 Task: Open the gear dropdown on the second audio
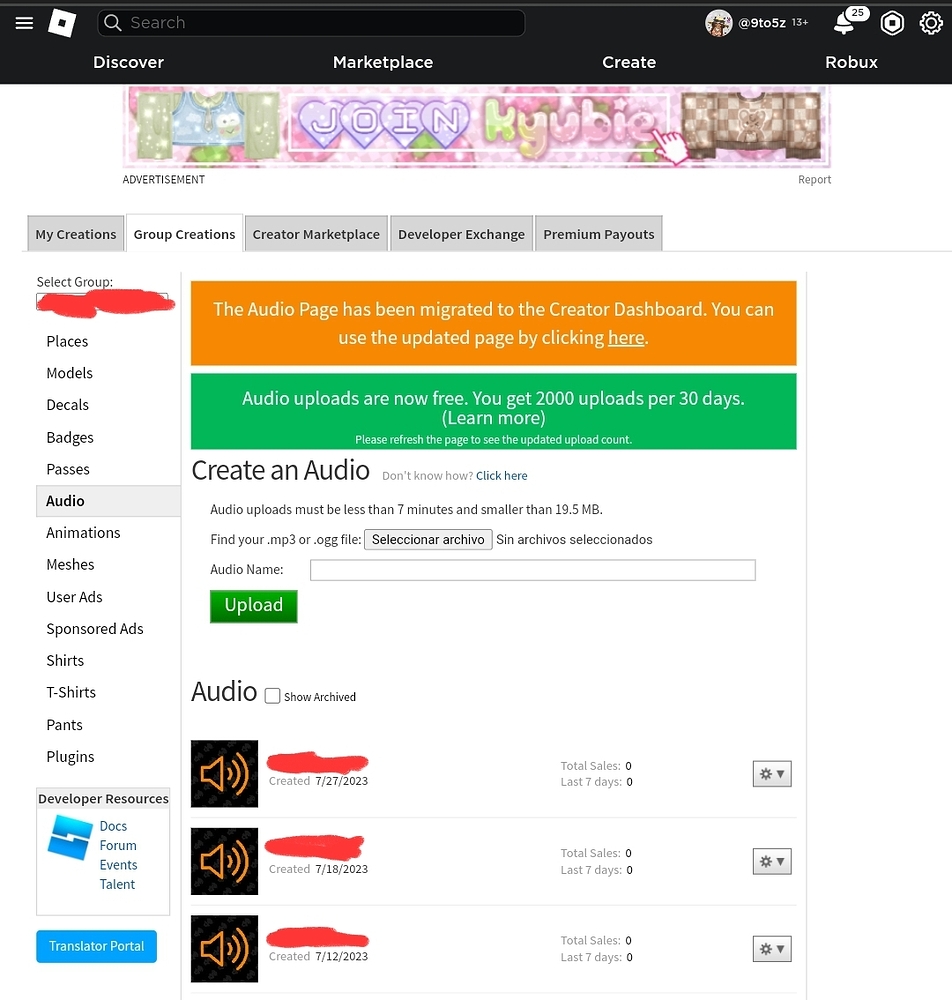[x=771, y=861]
